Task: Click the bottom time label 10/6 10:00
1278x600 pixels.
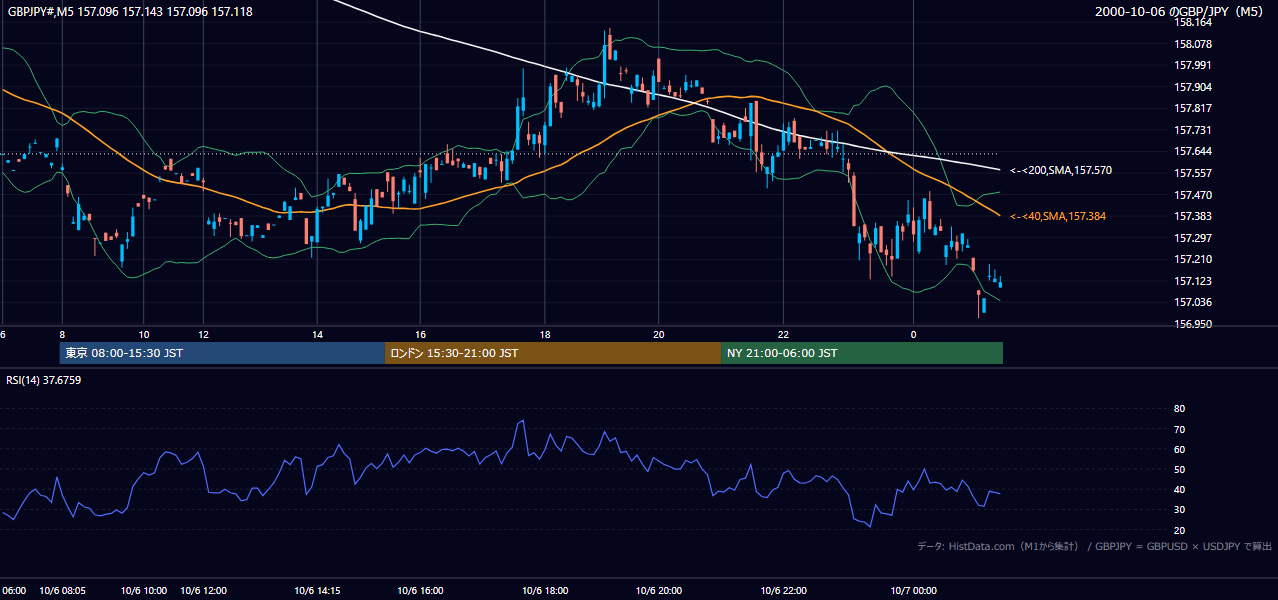Action: pyautogui.click(x=144, y=591)
